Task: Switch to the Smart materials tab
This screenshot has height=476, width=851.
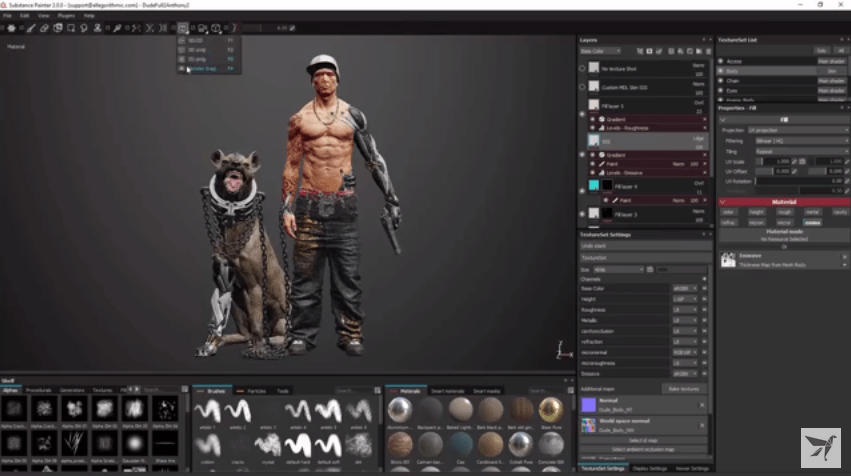Action: 447,391
